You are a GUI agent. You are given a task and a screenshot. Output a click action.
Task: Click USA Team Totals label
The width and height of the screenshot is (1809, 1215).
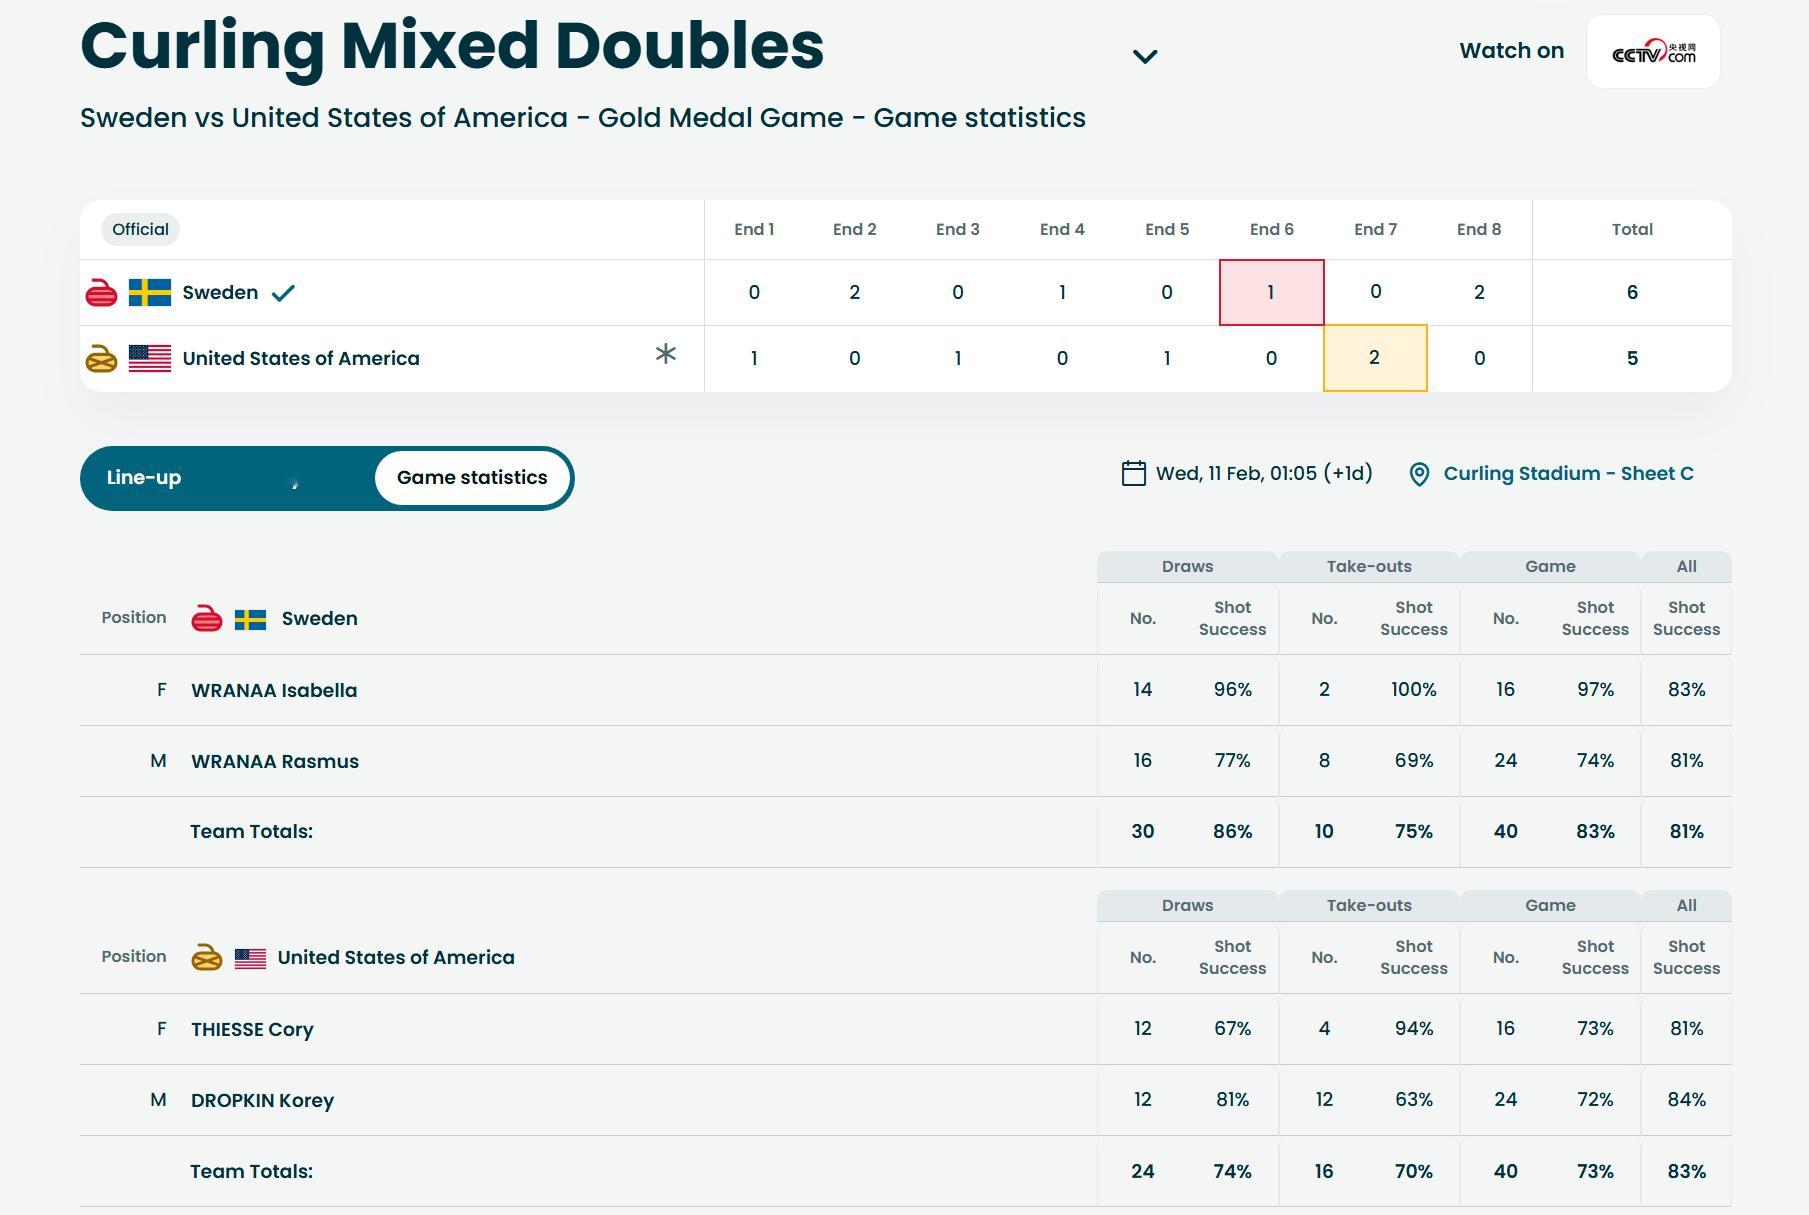pyautogui.click(x=252, y=1172)
